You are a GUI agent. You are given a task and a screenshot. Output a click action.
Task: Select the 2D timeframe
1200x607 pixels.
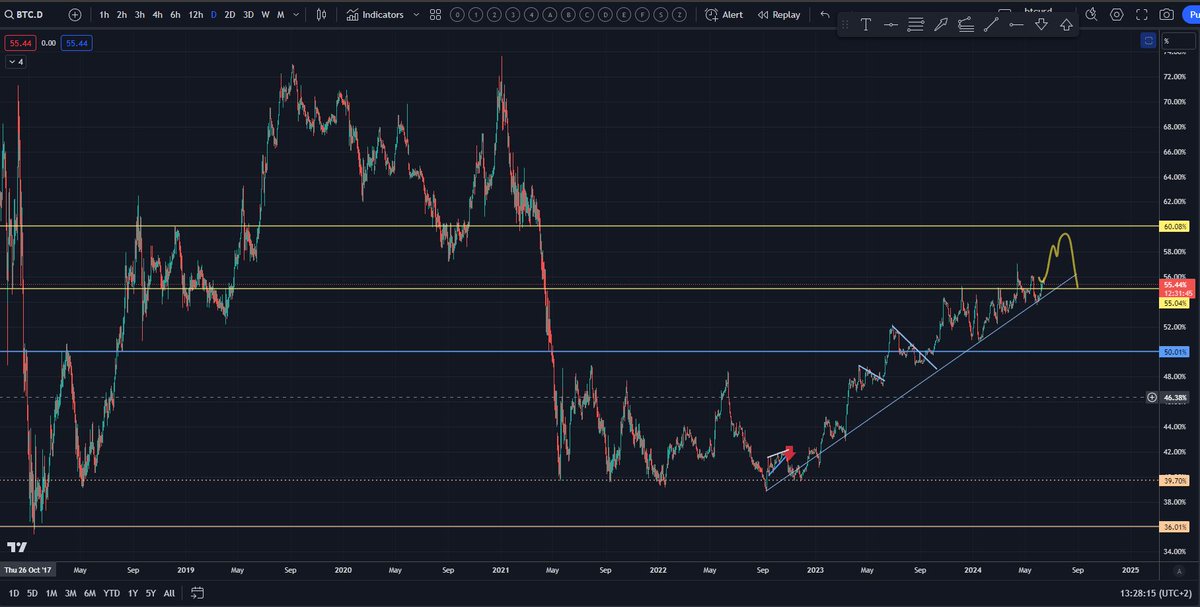pyautogui.click(x=230, y=15)
